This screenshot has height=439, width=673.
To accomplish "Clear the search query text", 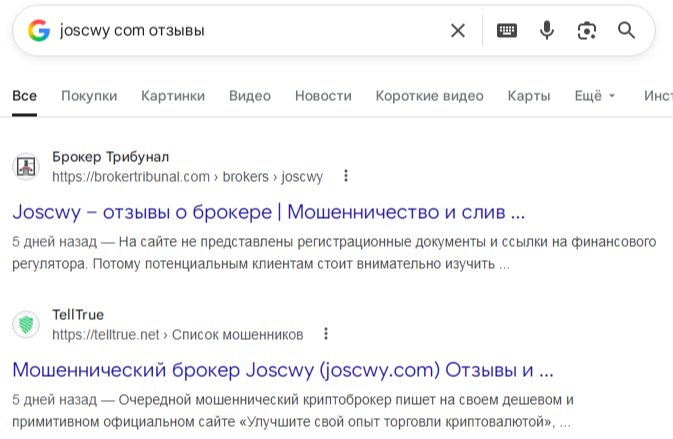I will tap(458, 31).
